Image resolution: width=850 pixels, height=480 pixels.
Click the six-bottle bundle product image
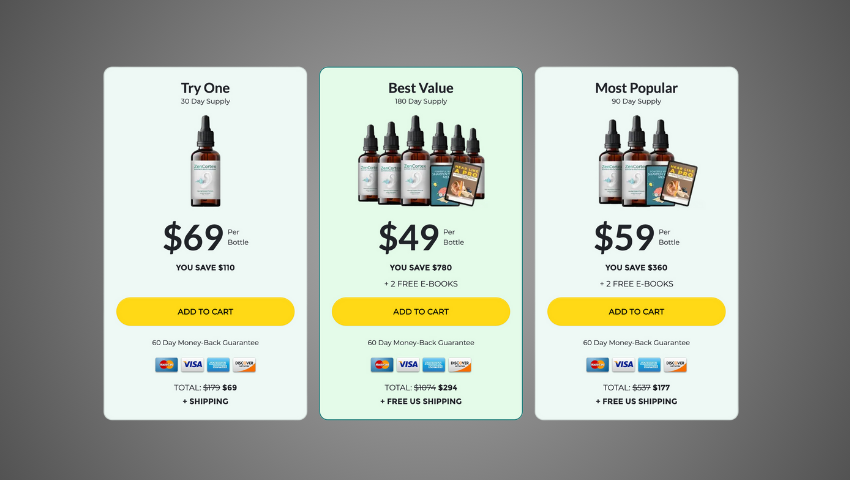pos(421,161)
